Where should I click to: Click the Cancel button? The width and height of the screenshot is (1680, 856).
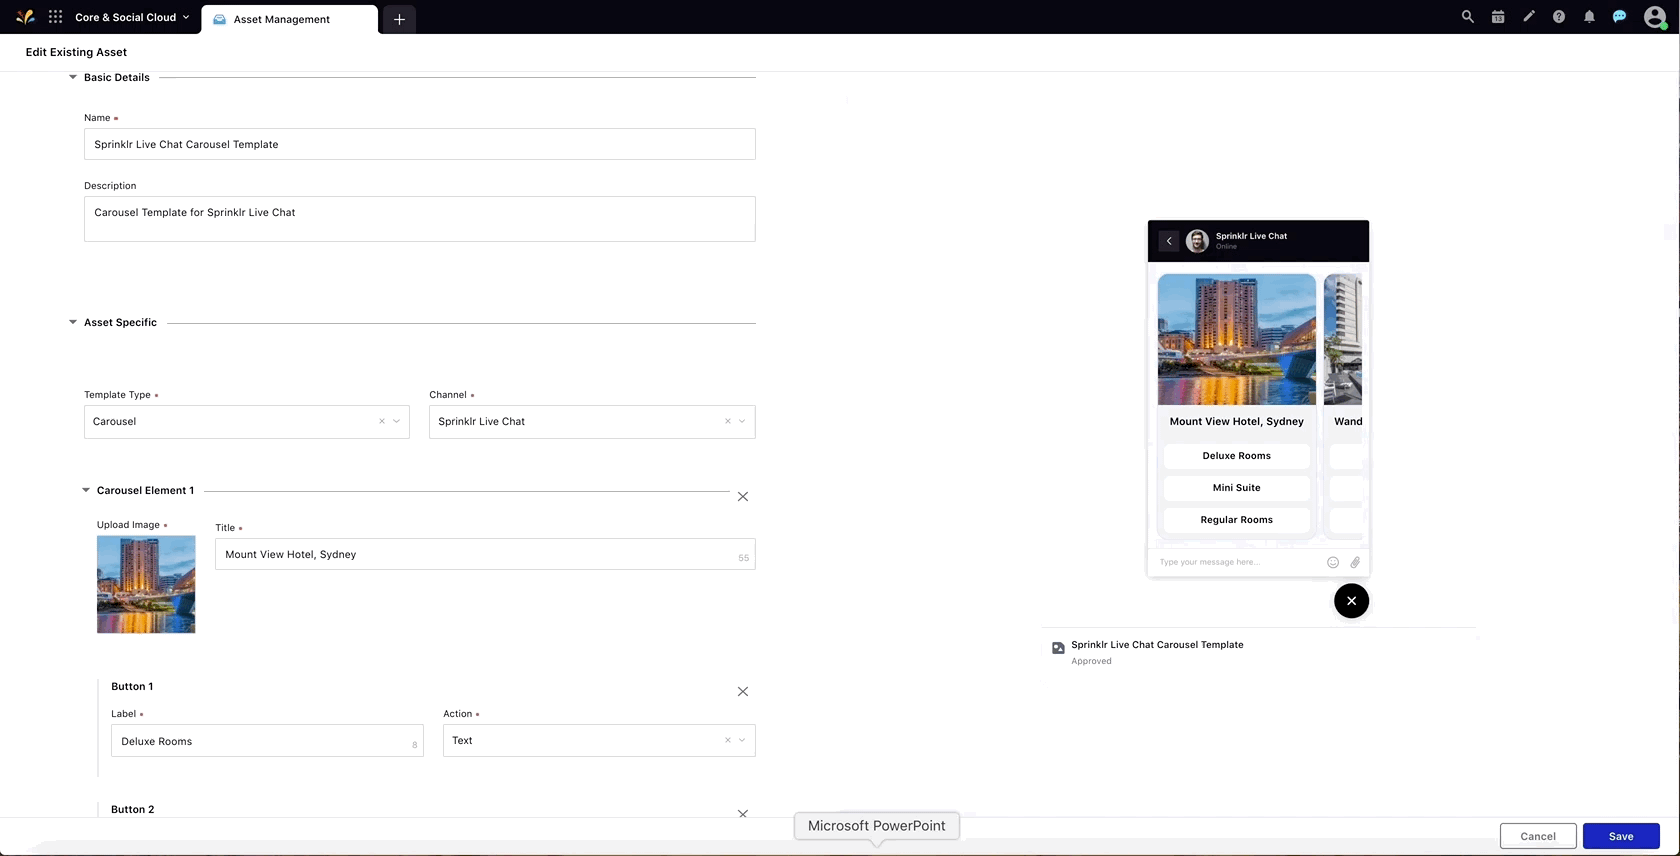tap(1538, 836)
